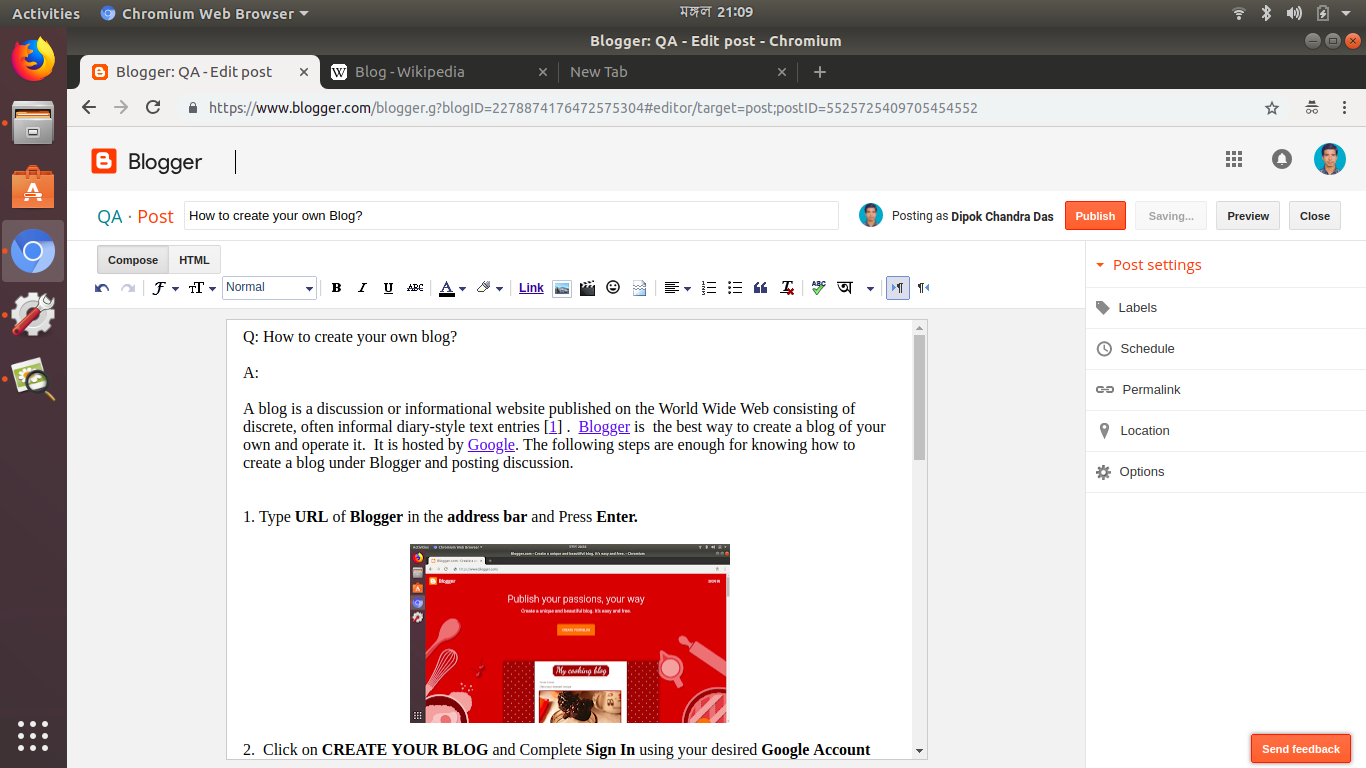Reload the current page
1366x768 pixels.
coord(153,107)
